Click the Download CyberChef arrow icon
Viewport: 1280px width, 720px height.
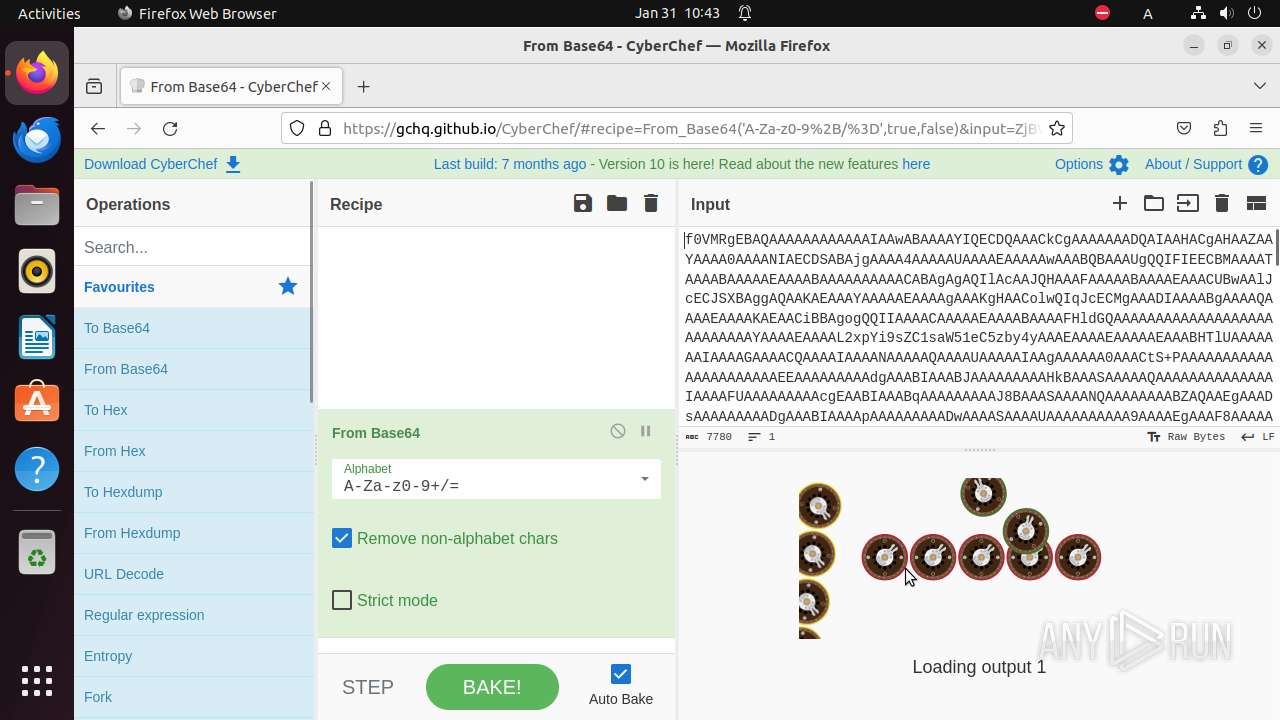click(233, 165)
